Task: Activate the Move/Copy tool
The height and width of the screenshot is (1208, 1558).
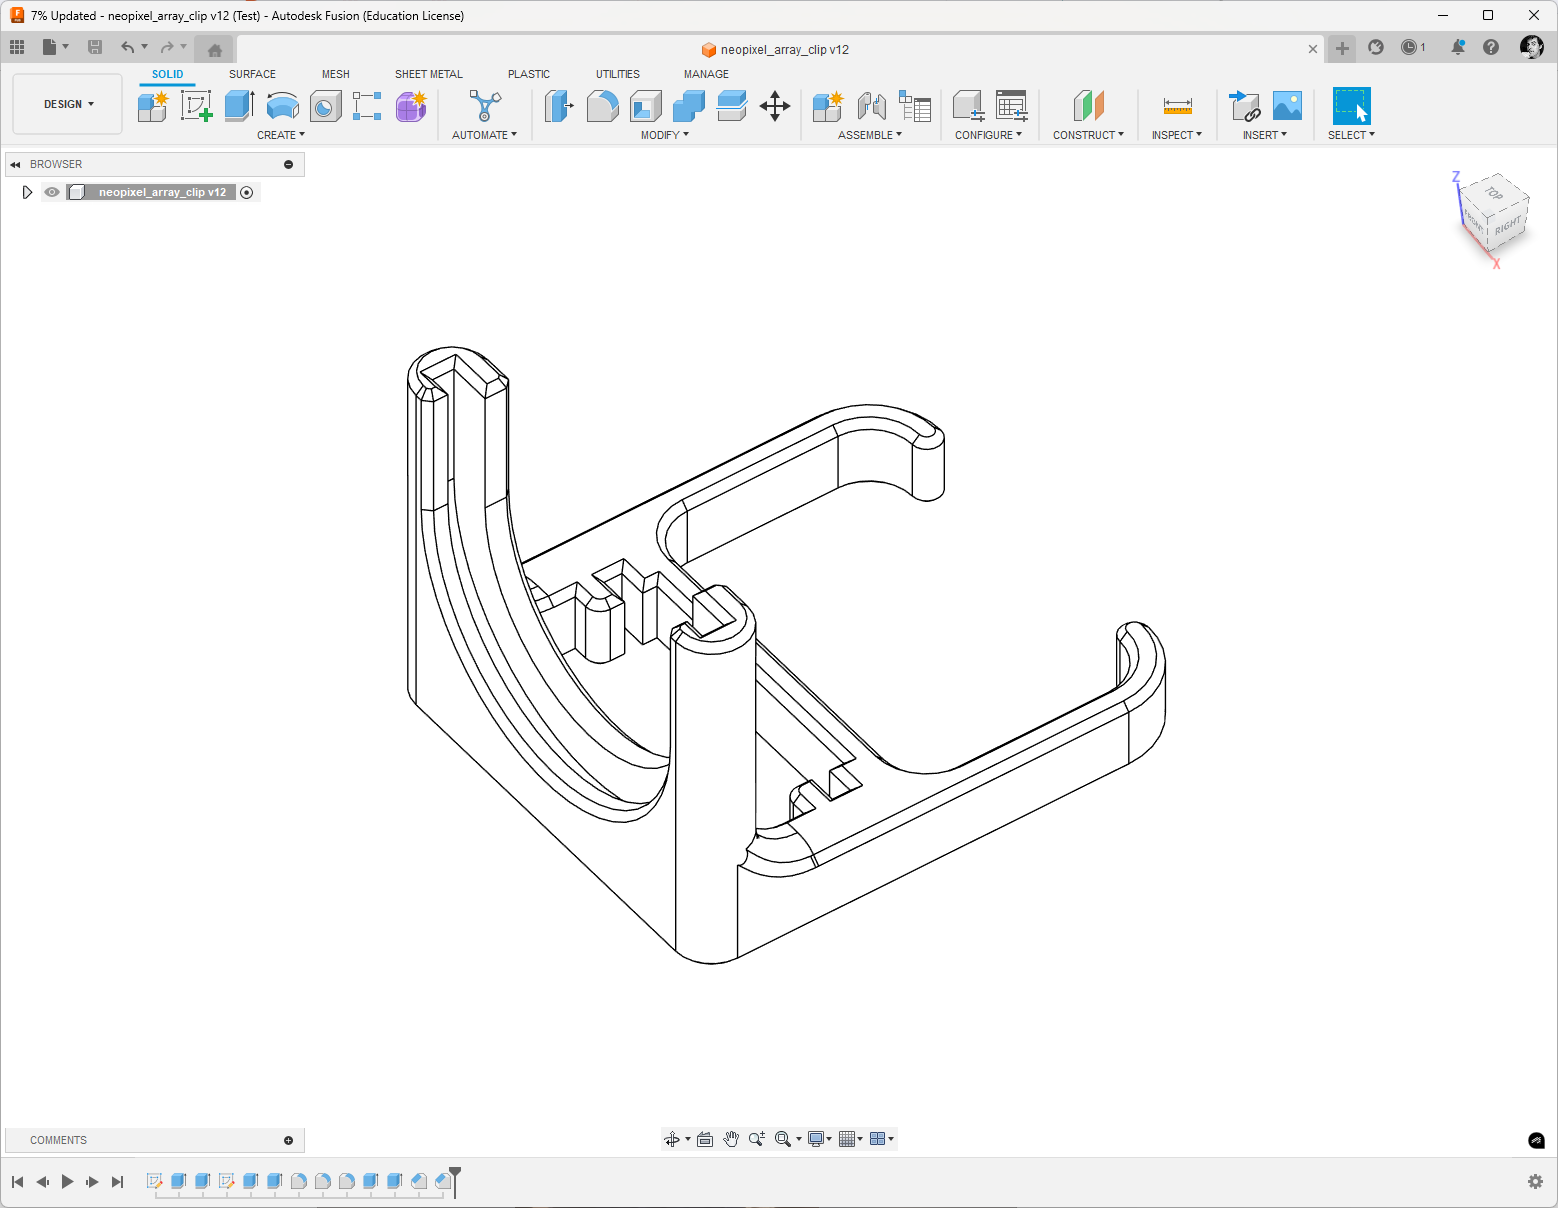Action: pos(775,106)
